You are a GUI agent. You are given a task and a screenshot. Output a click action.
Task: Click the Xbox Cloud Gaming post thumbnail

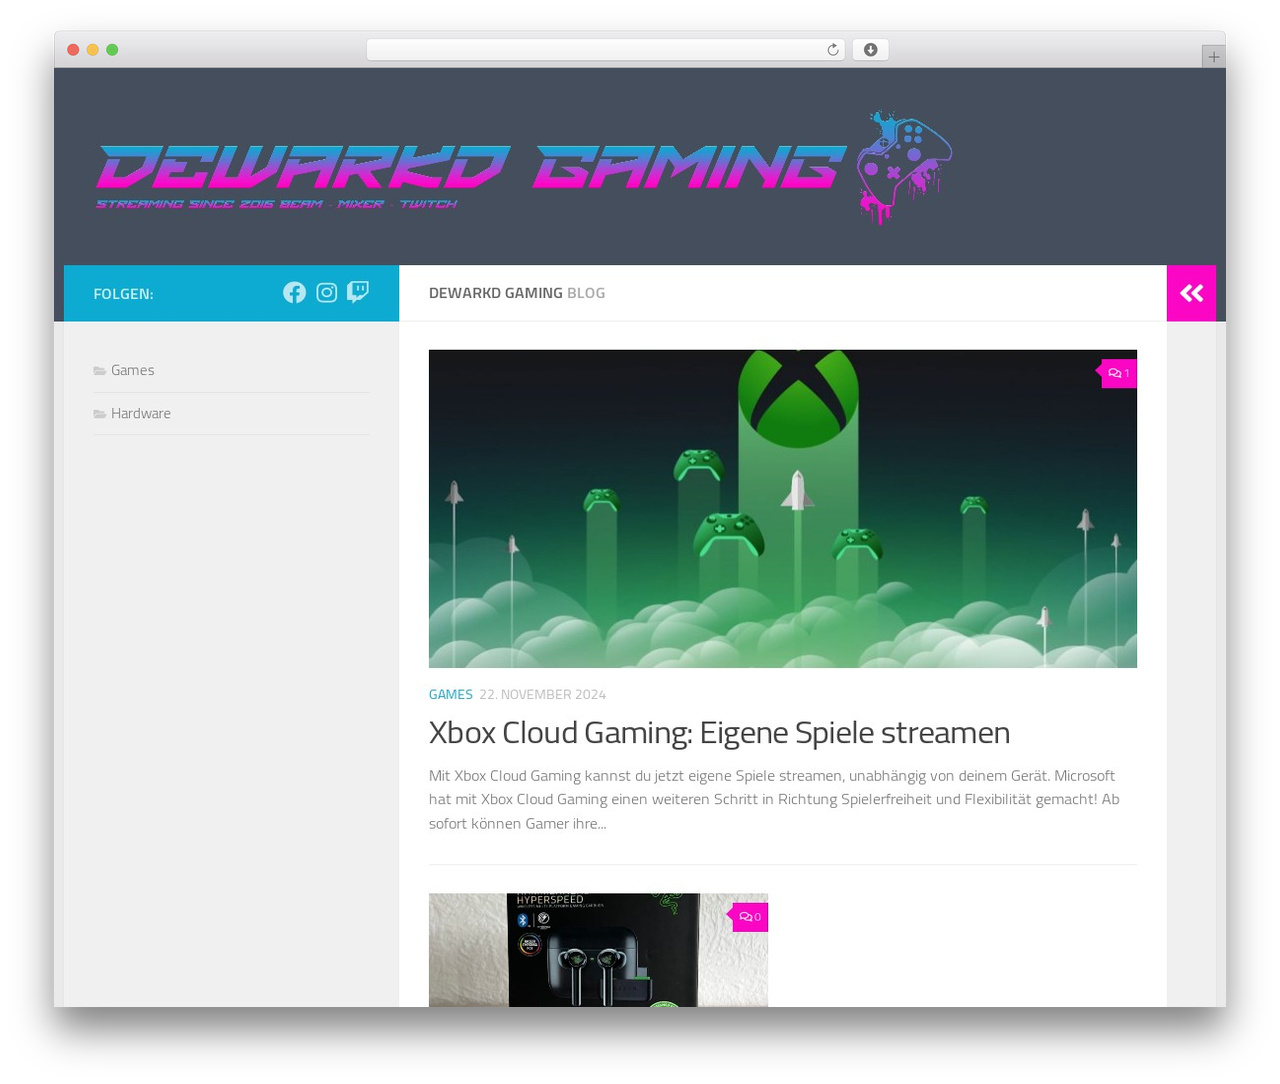click(x=783, y=508)
